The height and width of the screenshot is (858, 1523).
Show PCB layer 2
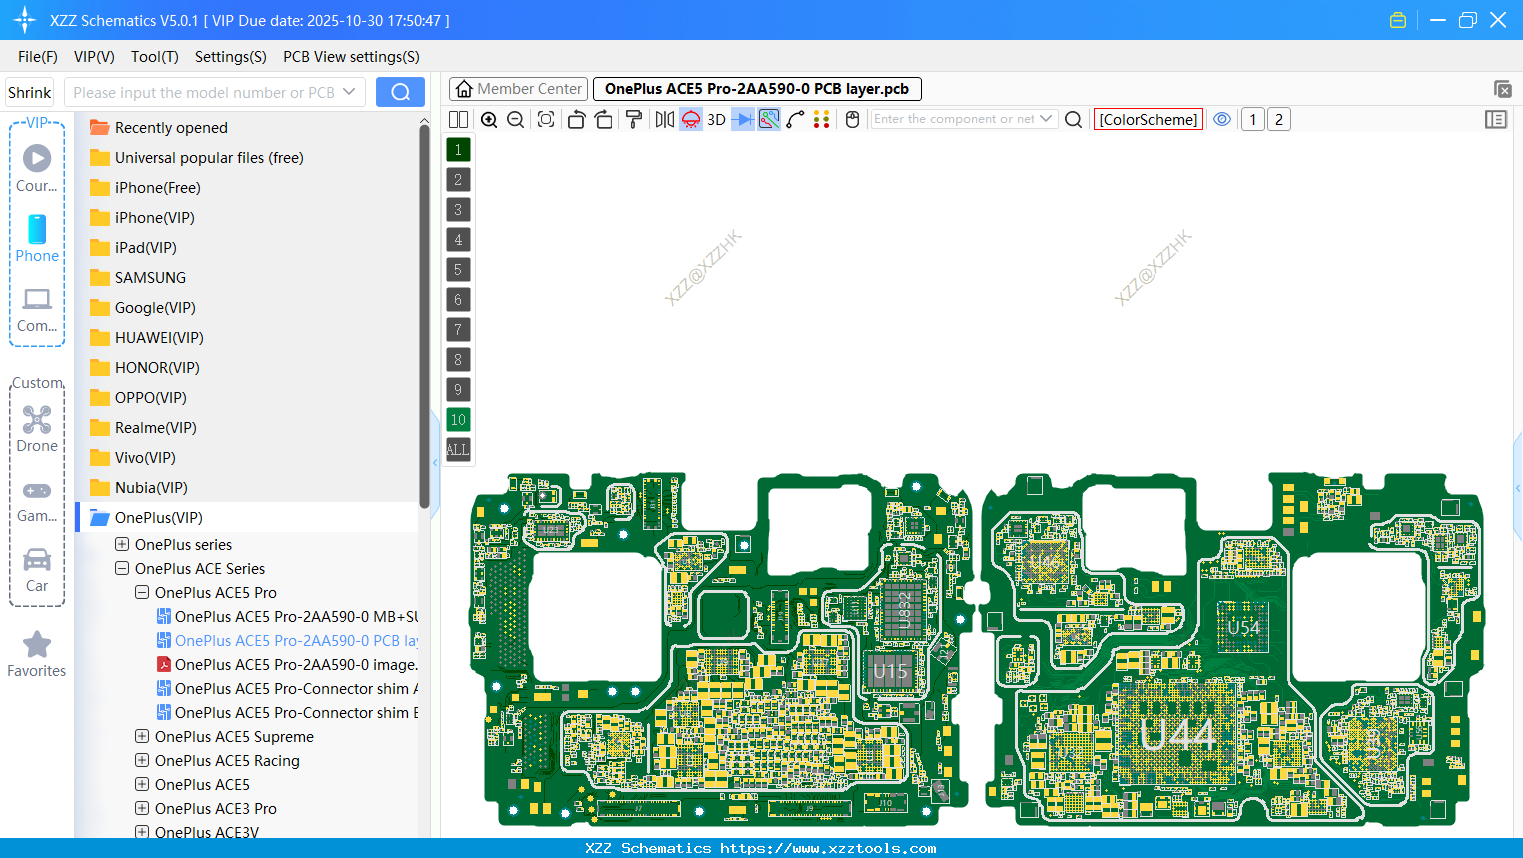coord(458,180)
